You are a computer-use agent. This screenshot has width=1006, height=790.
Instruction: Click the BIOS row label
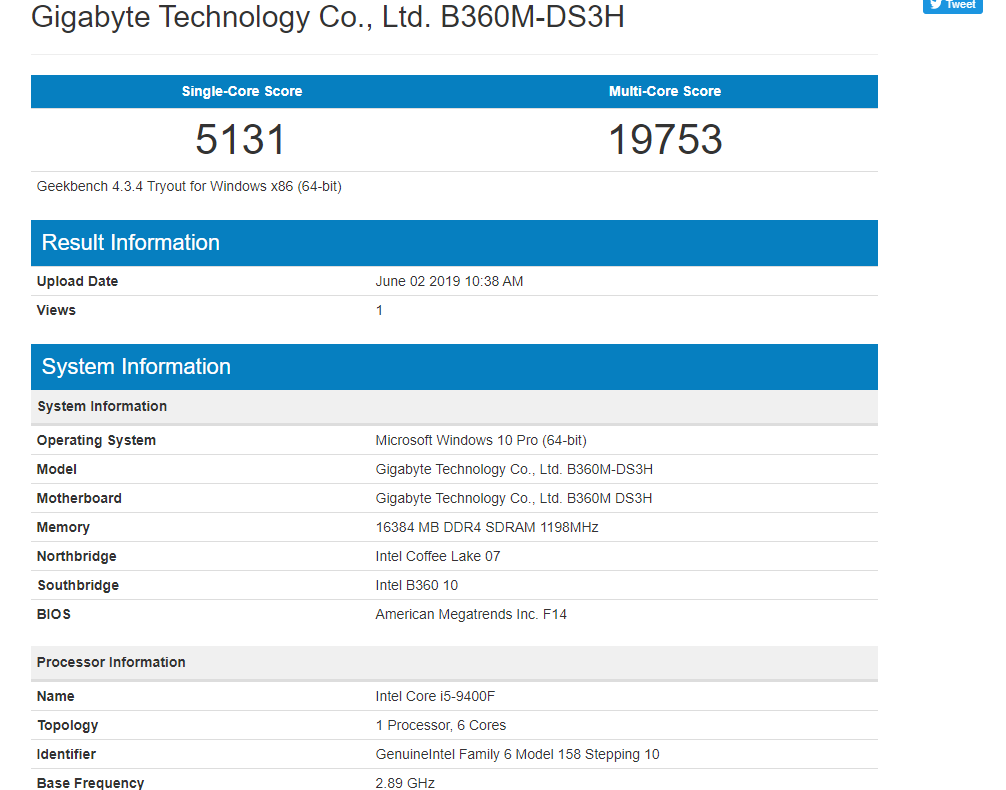pos(53,614)
